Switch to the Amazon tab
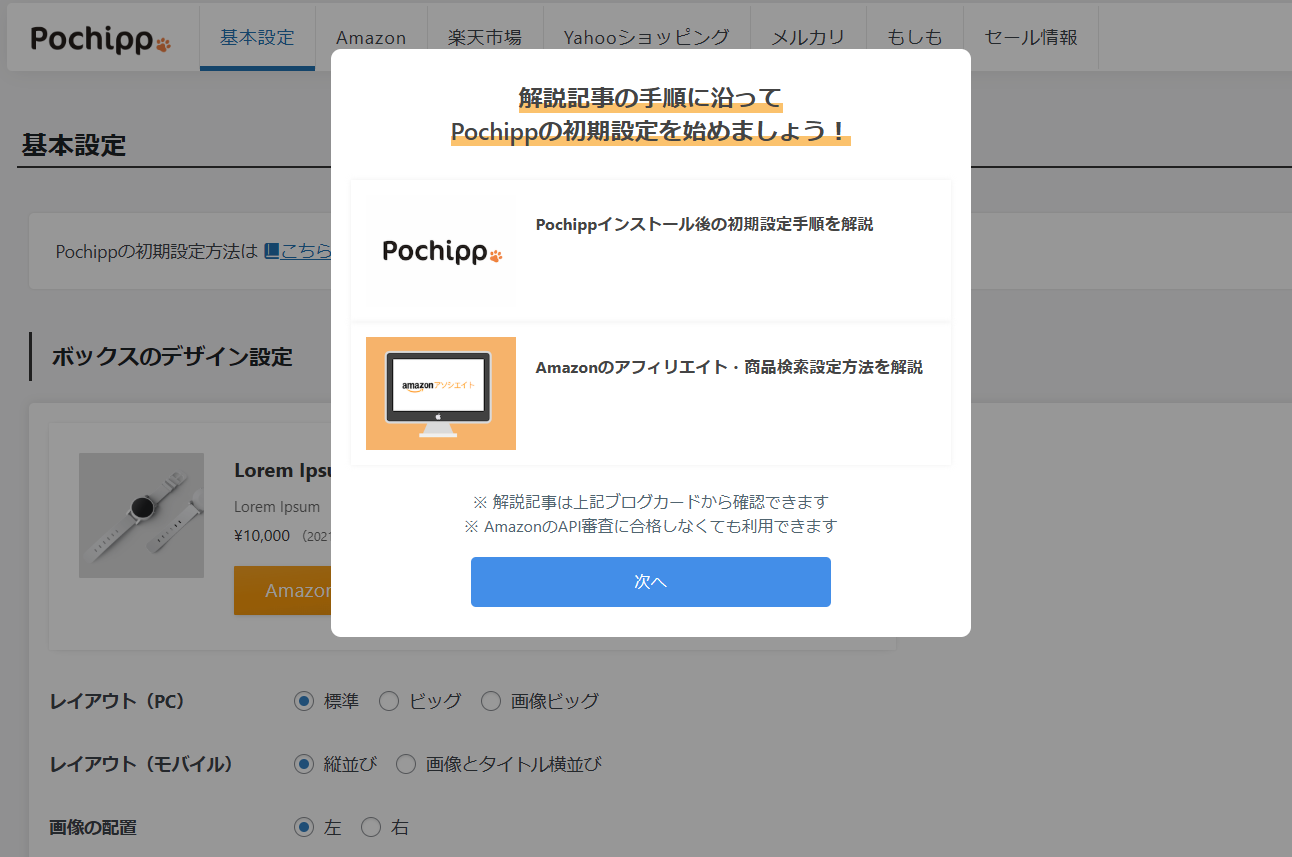 point(371,38)
